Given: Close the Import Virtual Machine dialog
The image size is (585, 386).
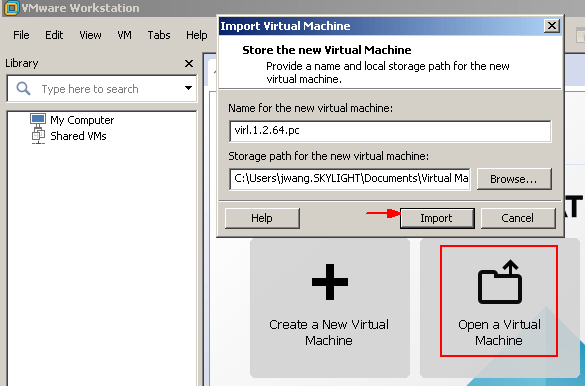Looking at the screenshot, I should [x=551, y=26].
